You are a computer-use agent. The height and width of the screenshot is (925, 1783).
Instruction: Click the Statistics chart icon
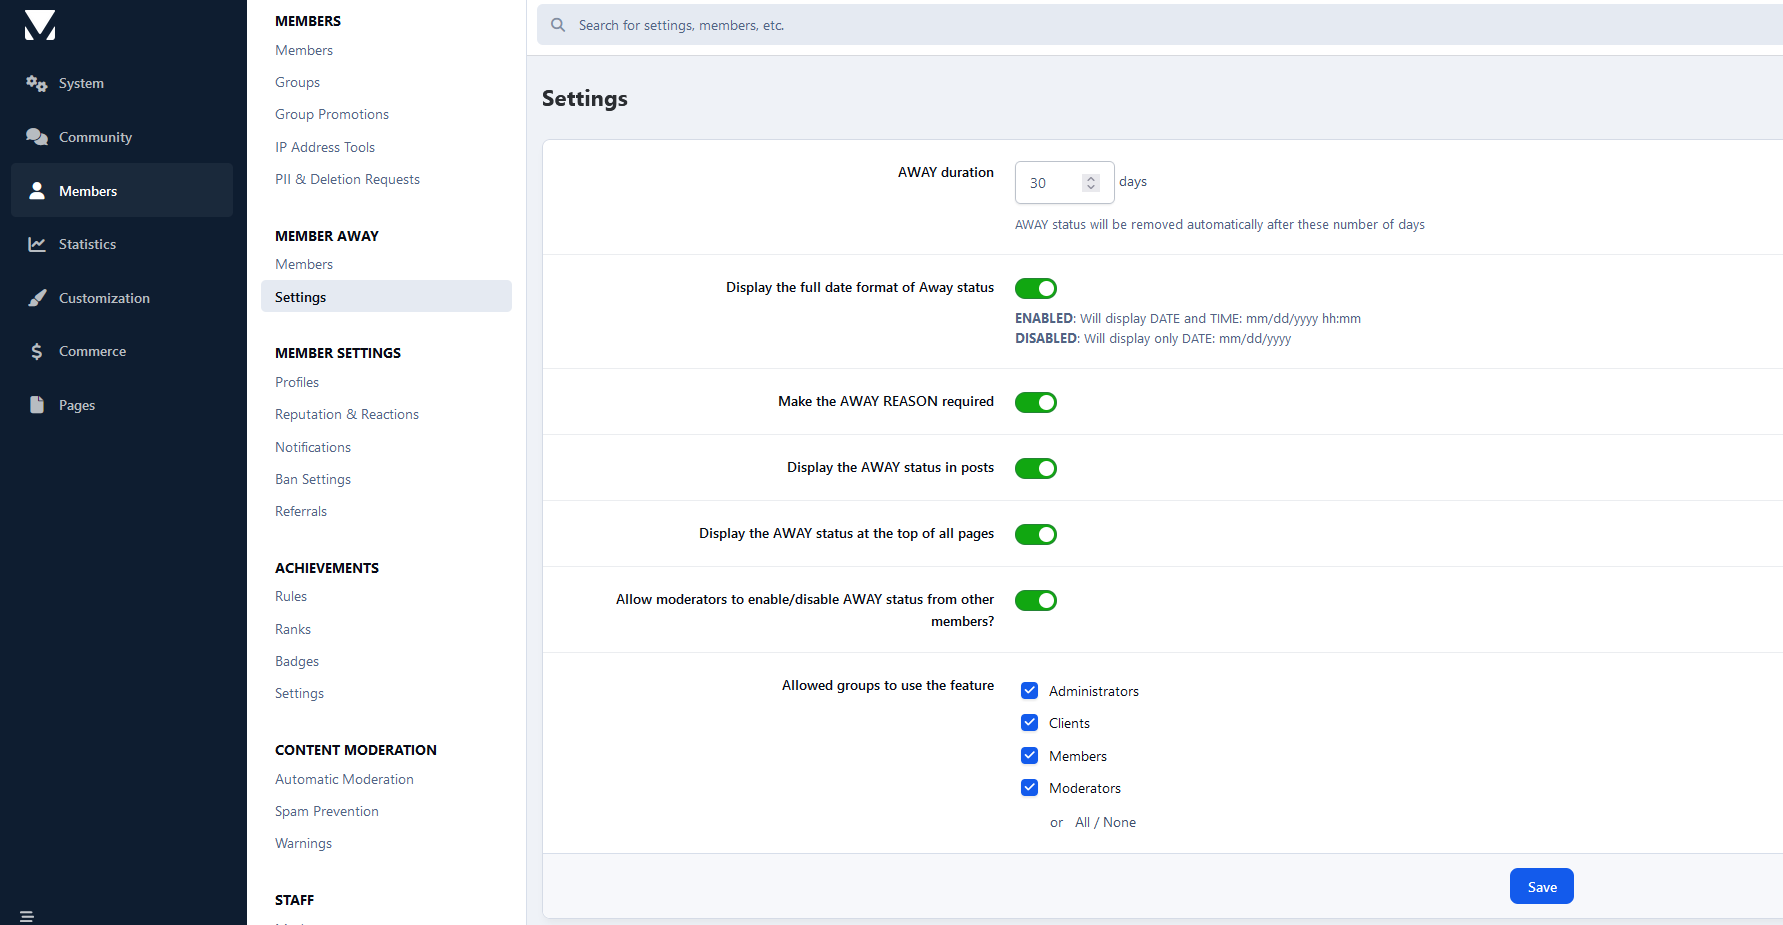(x=37, y=245)
